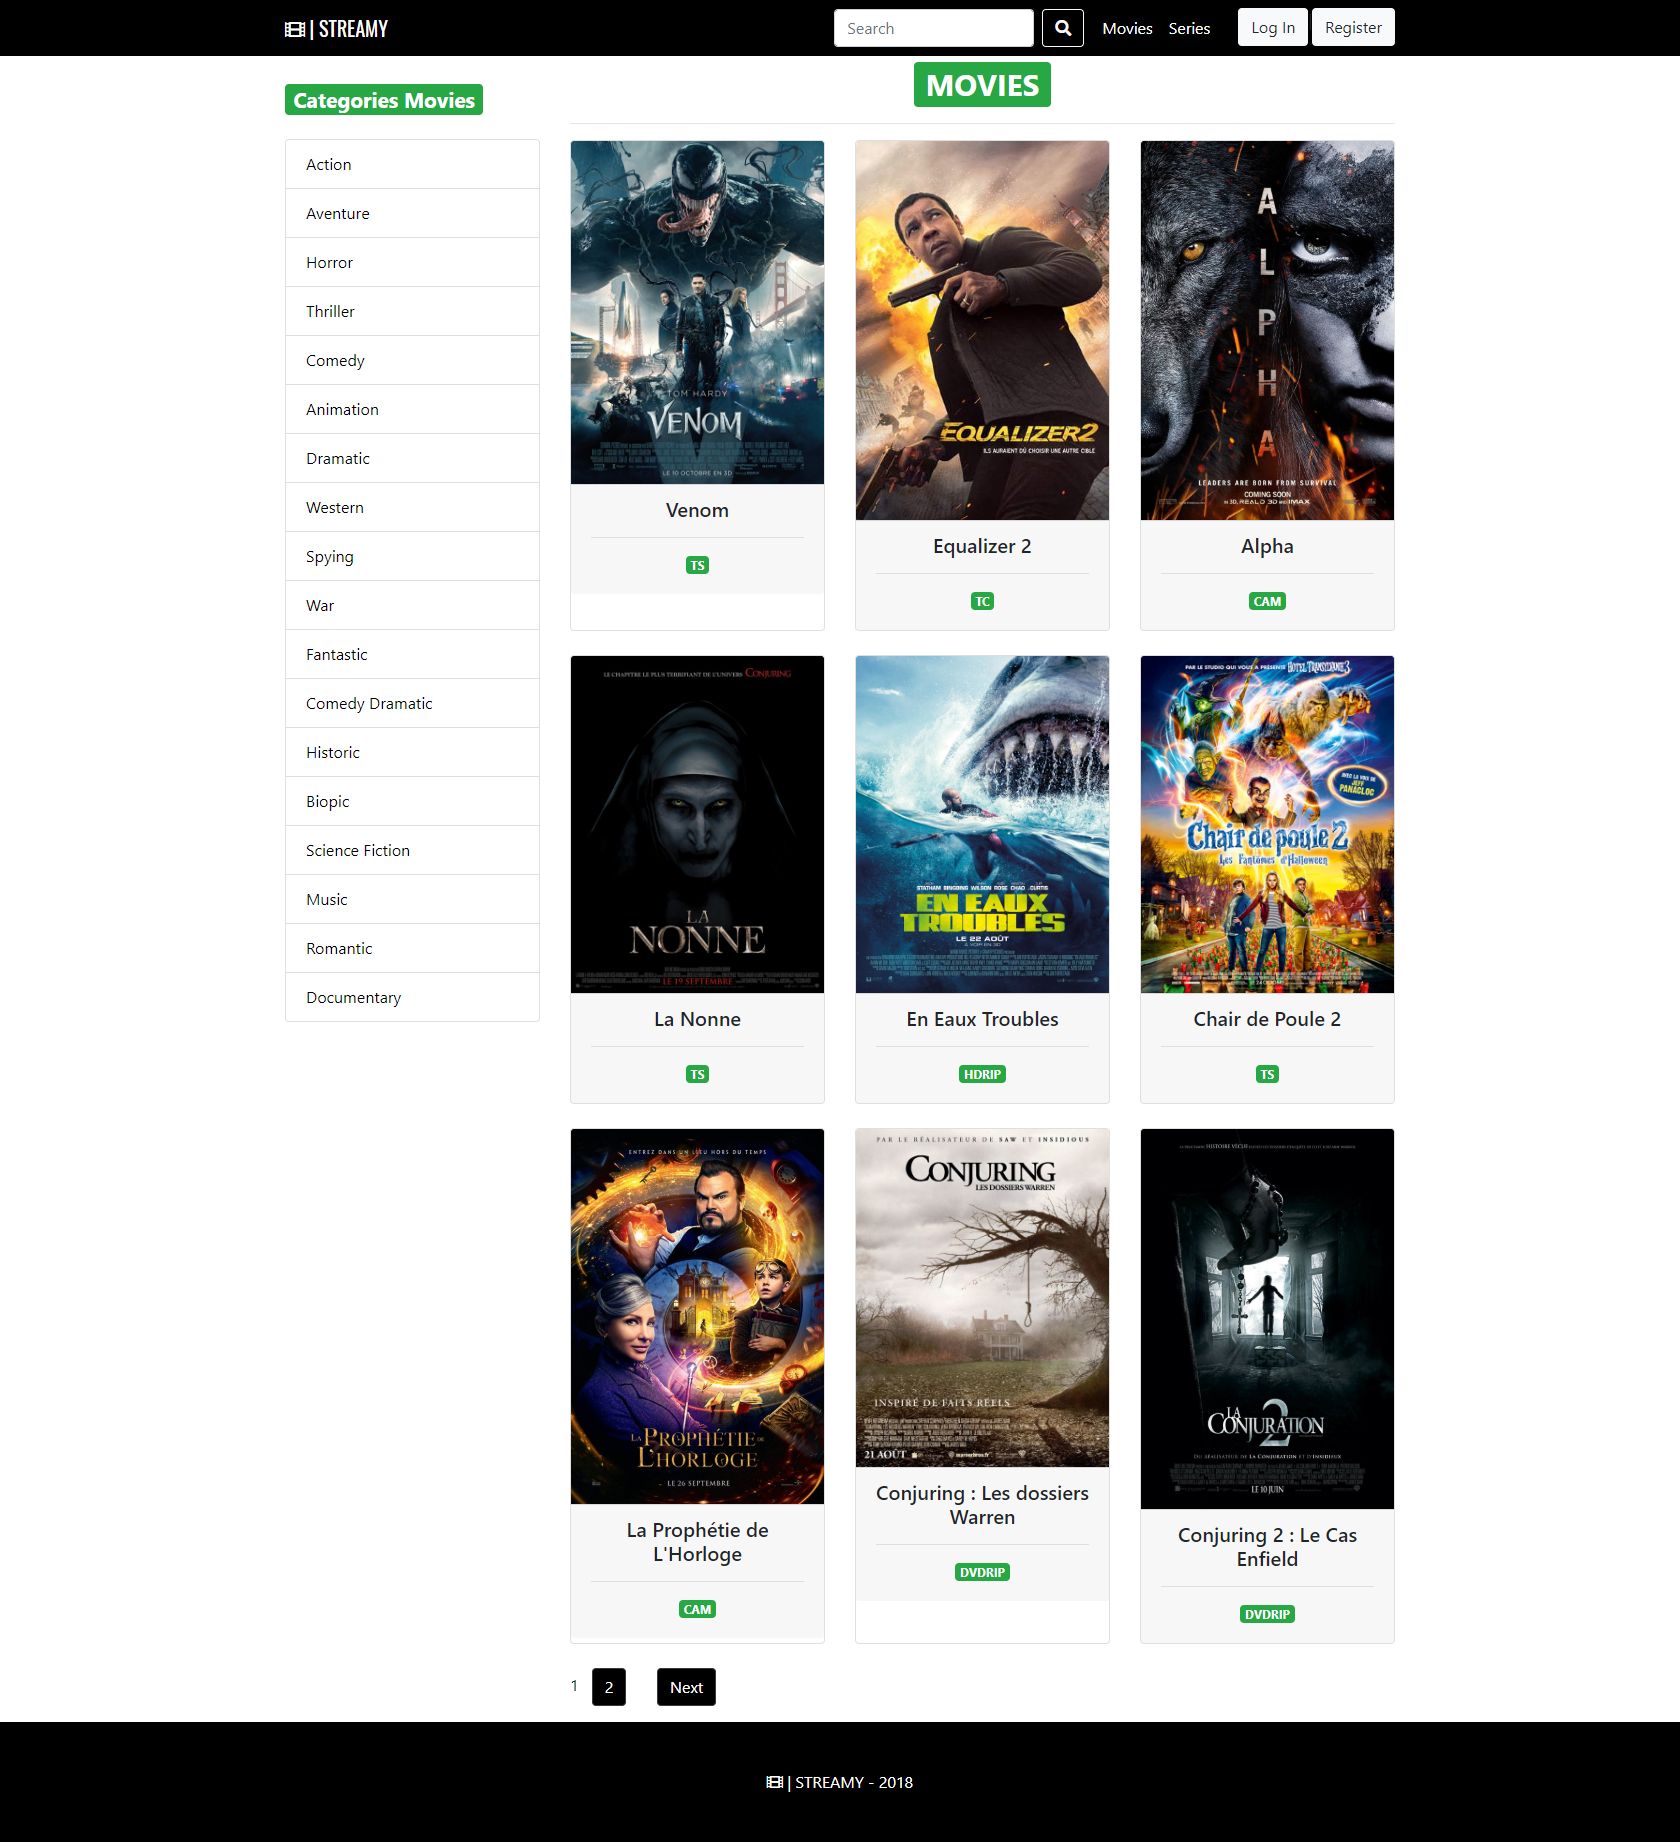Open the Spying category
The width and height of the screenshot is (1680, 1842).
point(412,556)
